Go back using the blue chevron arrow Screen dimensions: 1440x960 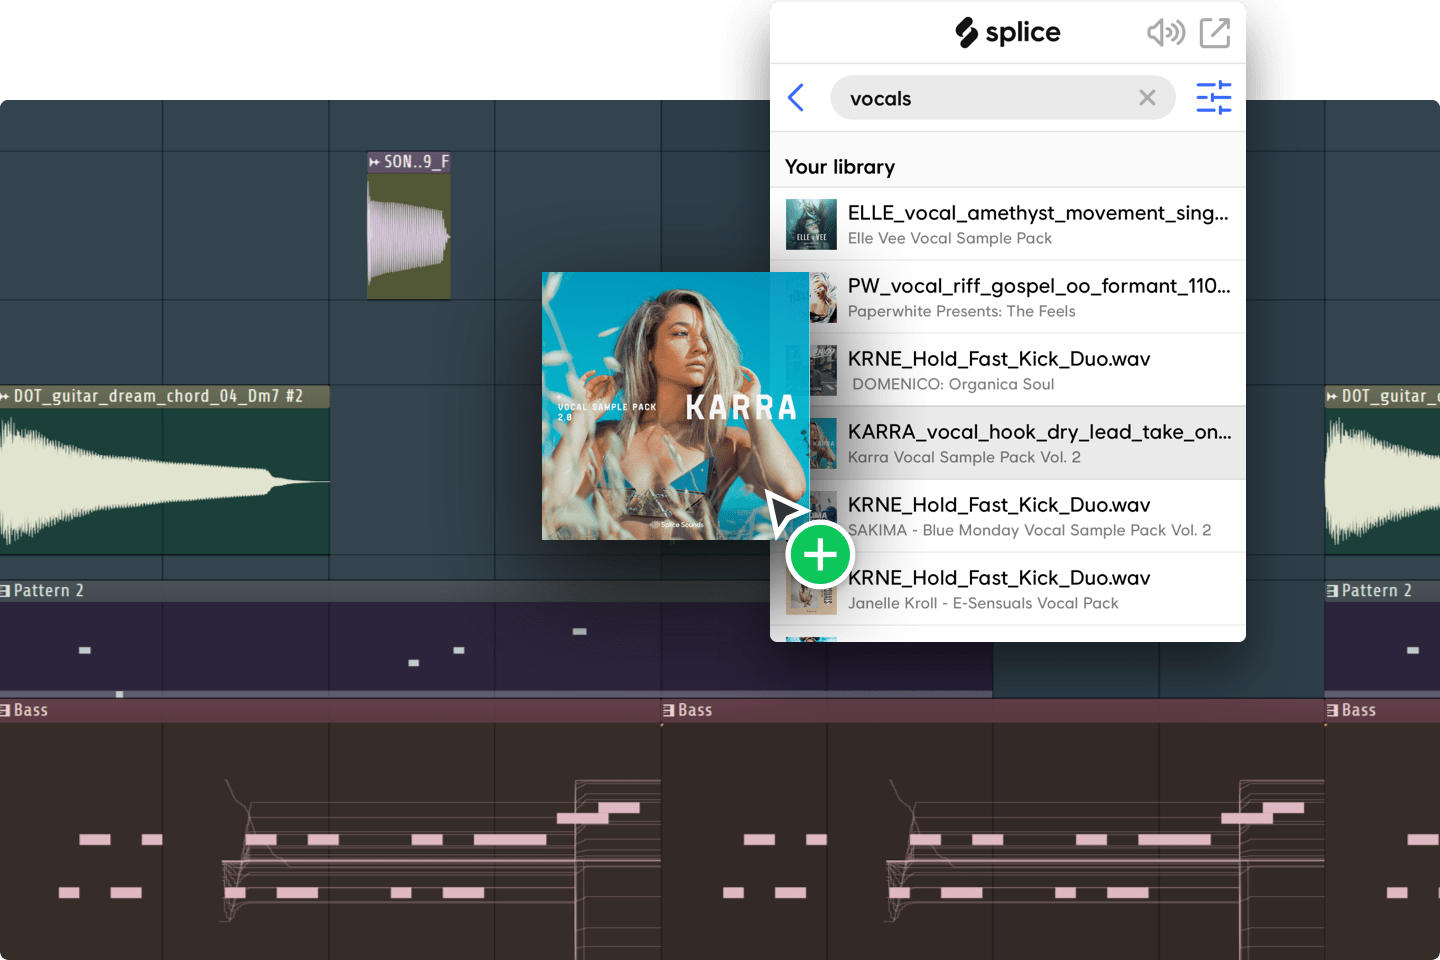point(796,98)
